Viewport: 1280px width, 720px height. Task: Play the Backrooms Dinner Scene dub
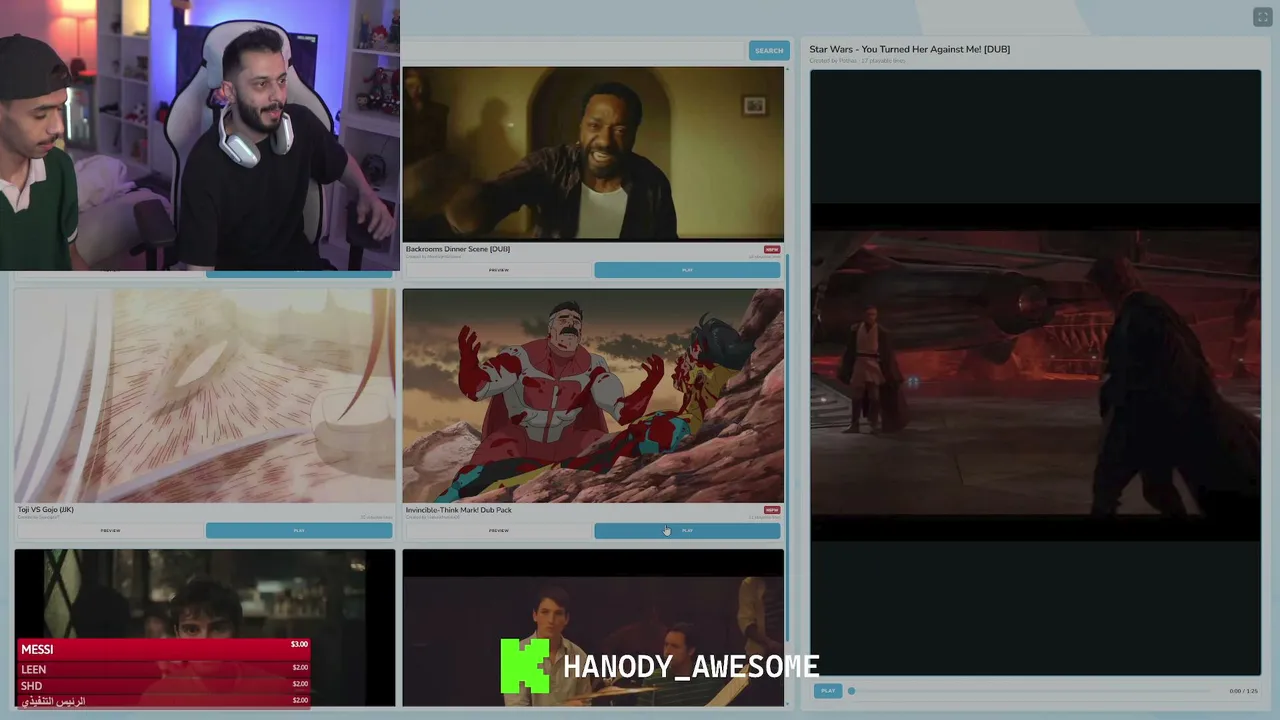tap(687, 270)
